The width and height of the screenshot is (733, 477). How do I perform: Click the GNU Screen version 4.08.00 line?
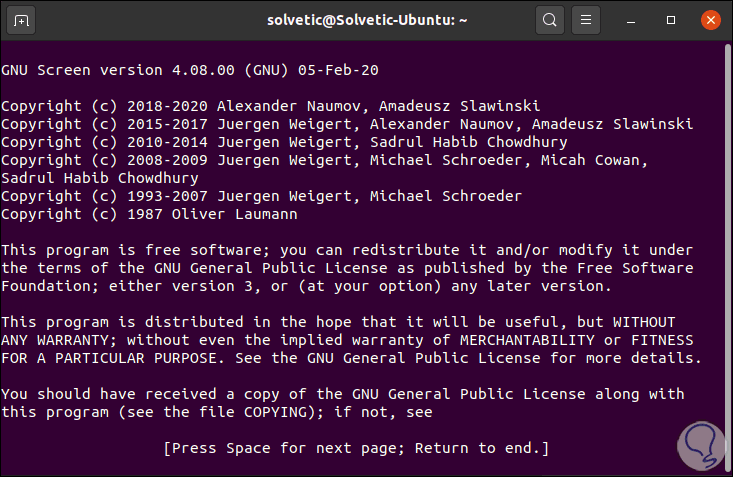pyautogui.click(x=190, y=70)
